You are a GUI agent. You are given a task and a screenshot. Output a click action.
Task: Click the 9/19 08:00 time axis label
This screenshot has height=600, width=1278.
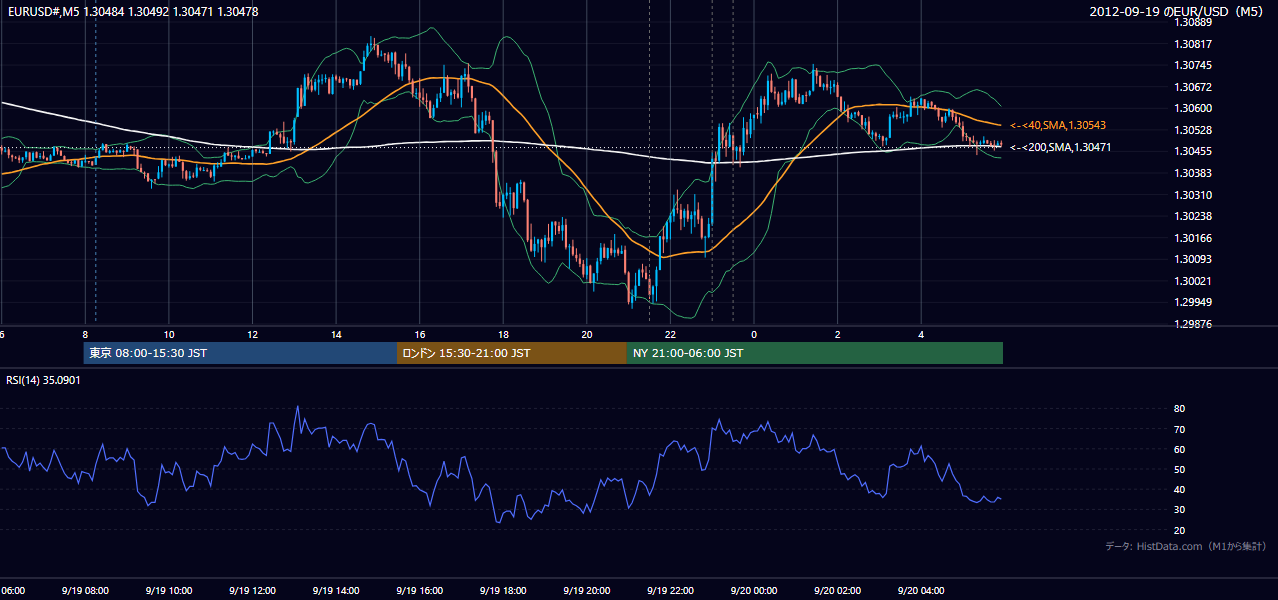[x=84, y=591]
